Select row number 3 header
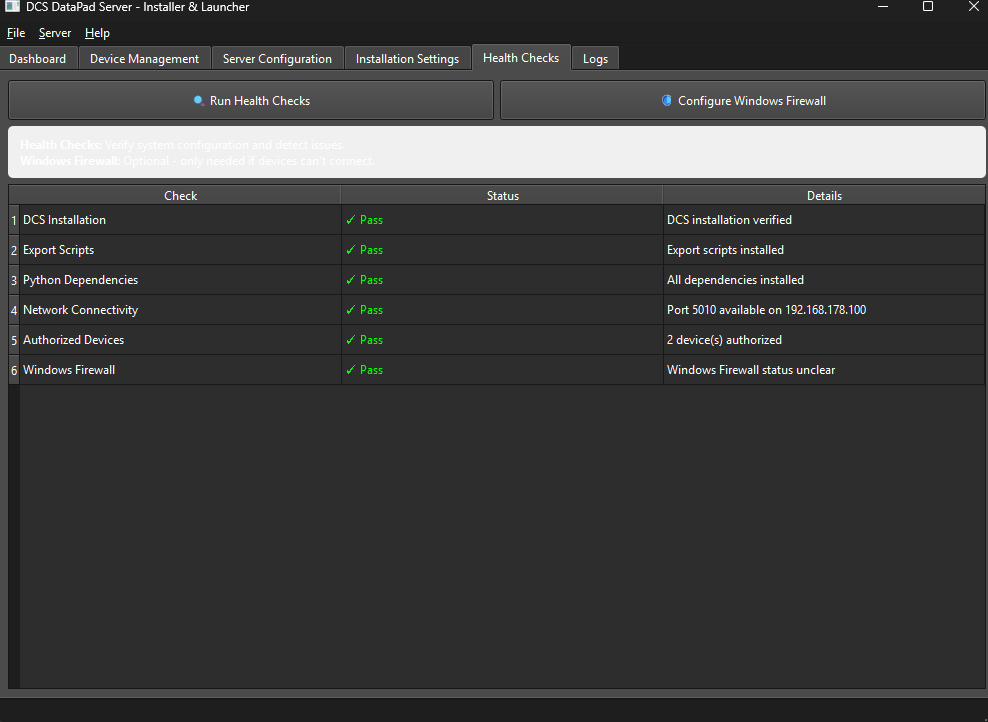The height and width of the screenshot is (722, 988). pyautogui.click(x=14, y=280)
